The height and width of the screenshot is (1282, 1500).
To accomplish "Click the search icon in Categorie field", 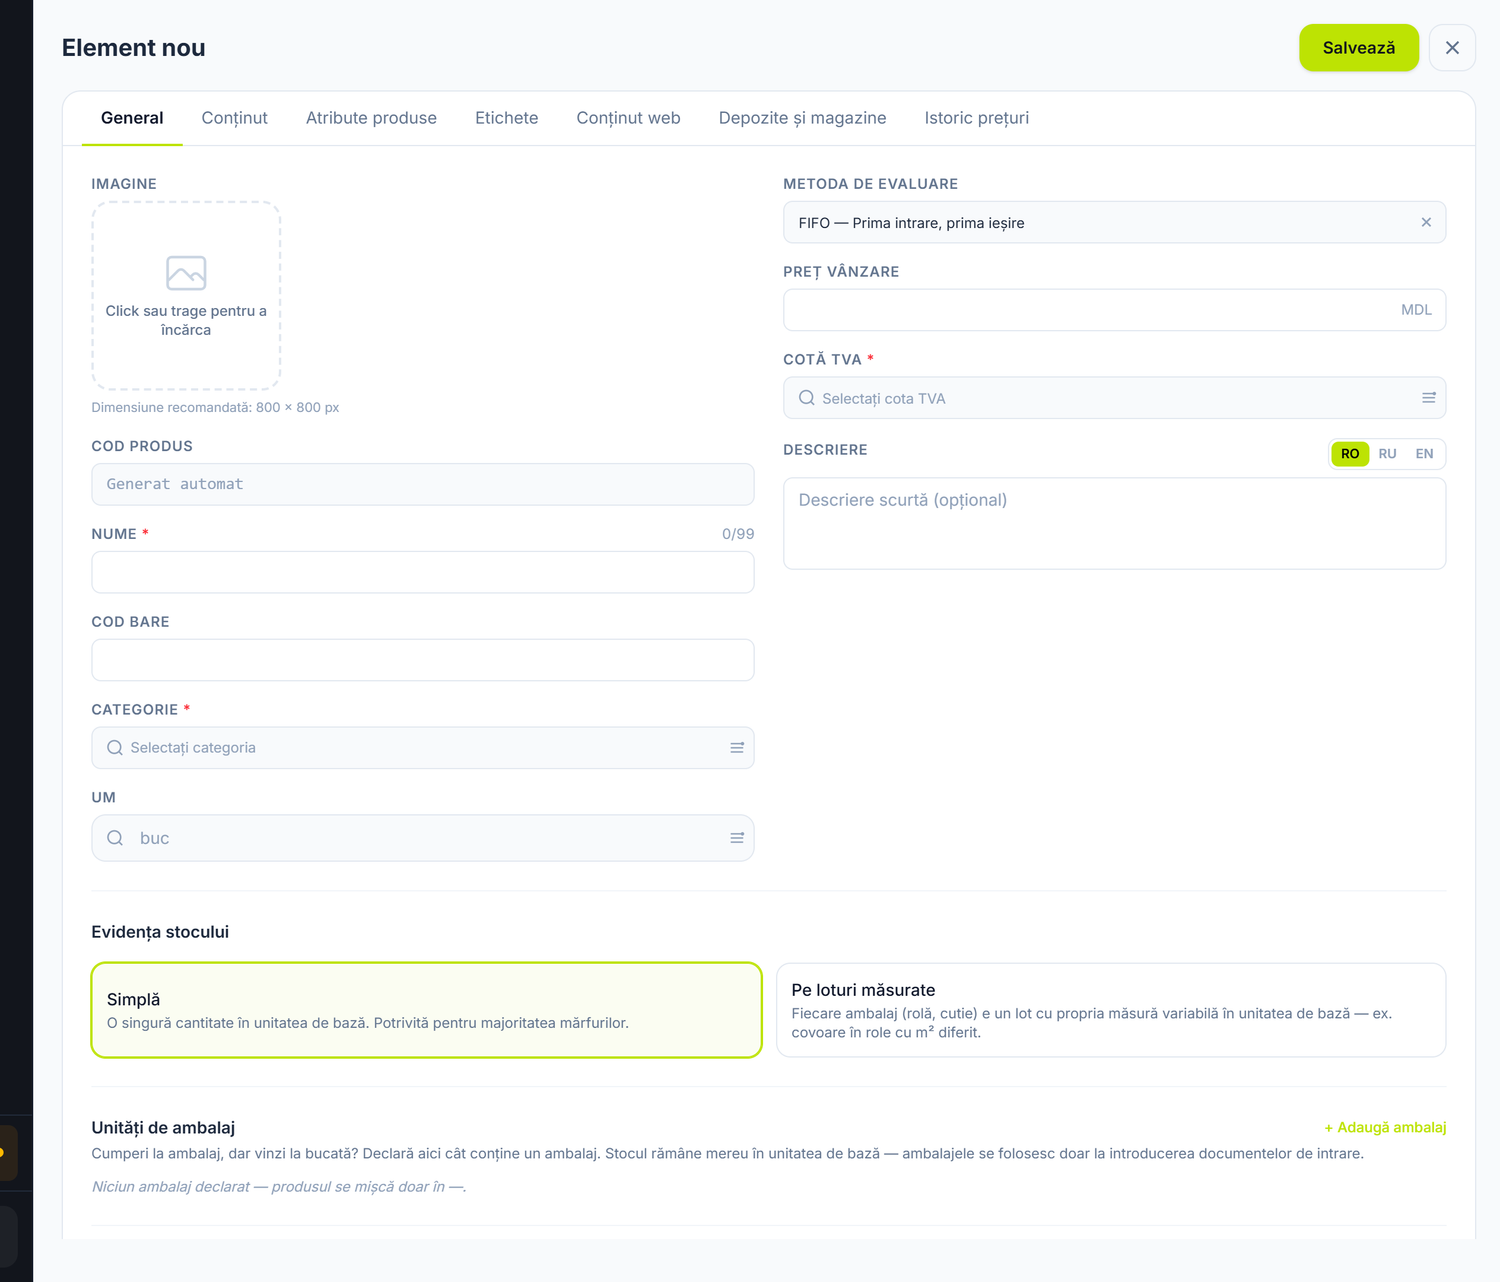I will click(115, 748).
